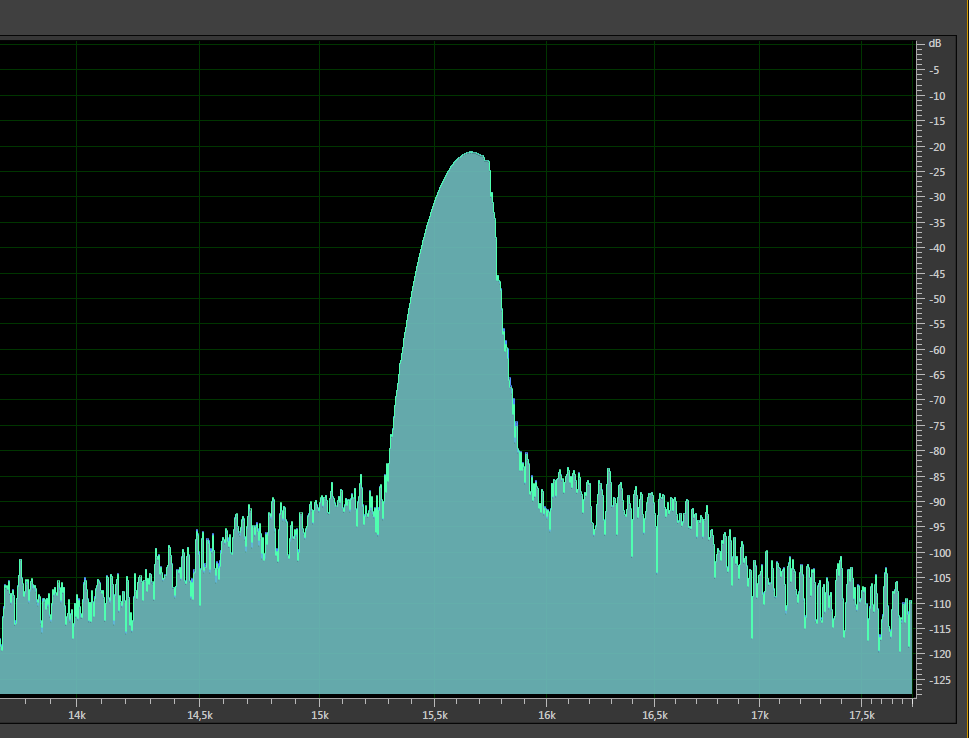Select the -15 dB scale label

point(937,121)
